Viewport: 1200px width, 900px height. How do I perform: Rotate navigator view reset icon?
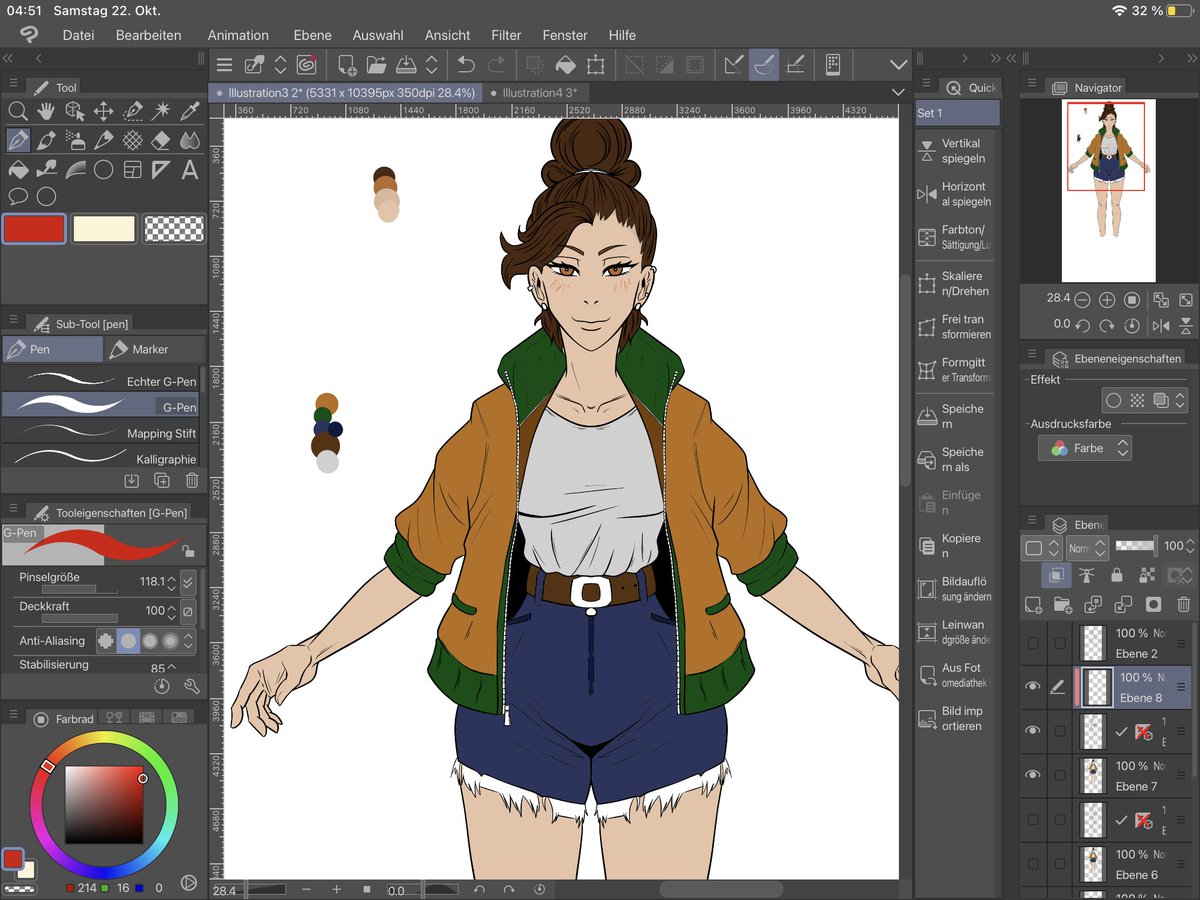pos(1131,325)
